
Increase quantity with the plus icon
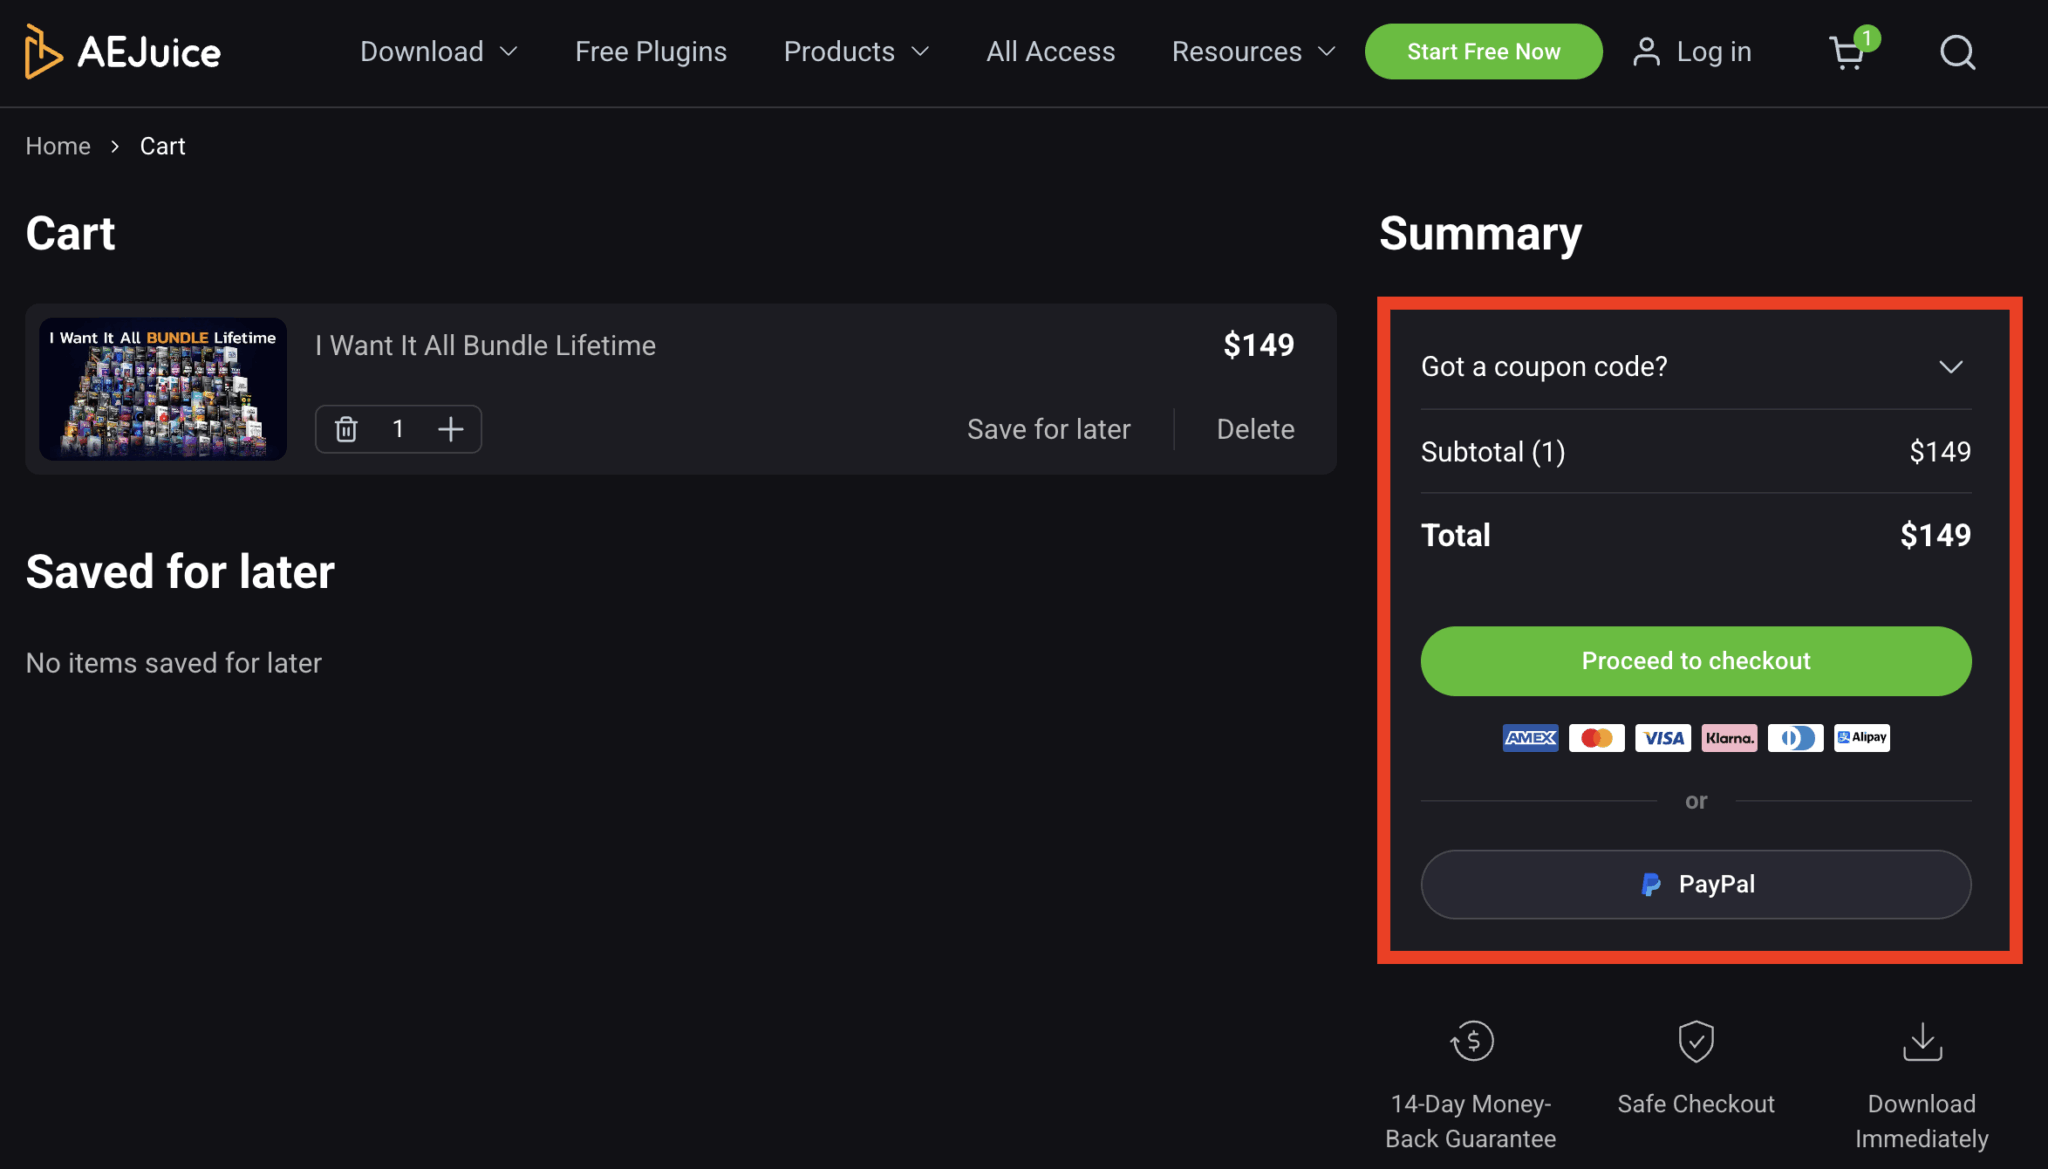451,429
